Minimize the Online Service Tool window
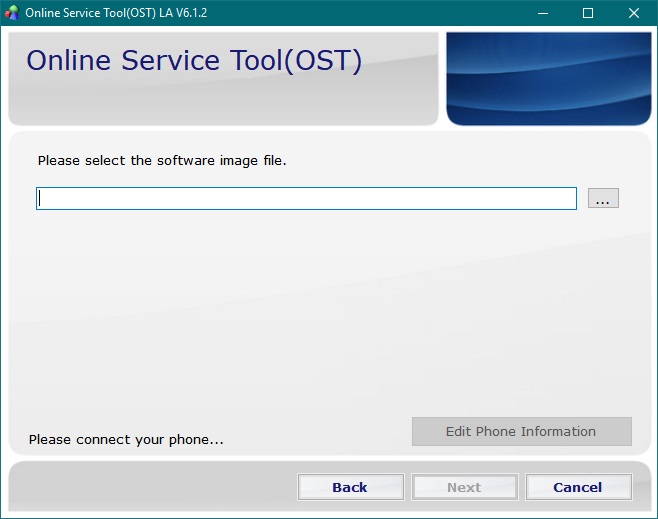Screen dimensions: 658x519 (543, 13)
